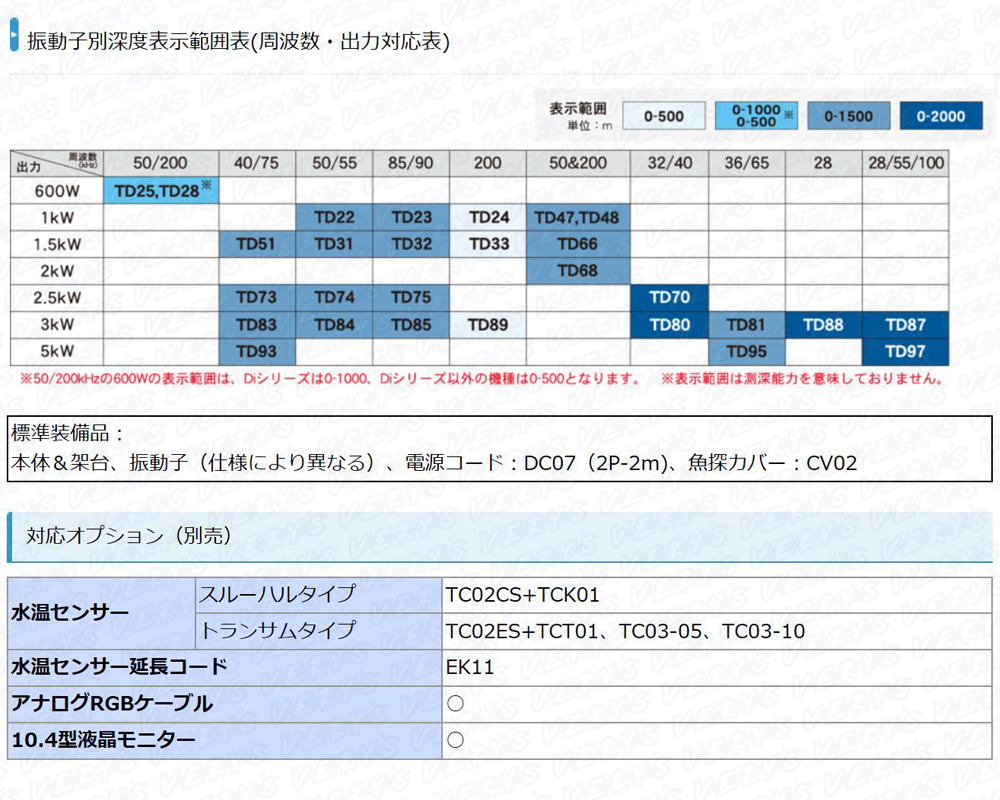Select the TD93 cell
The height and width of the screenshot is (800, 1000).
pos(257,352)
